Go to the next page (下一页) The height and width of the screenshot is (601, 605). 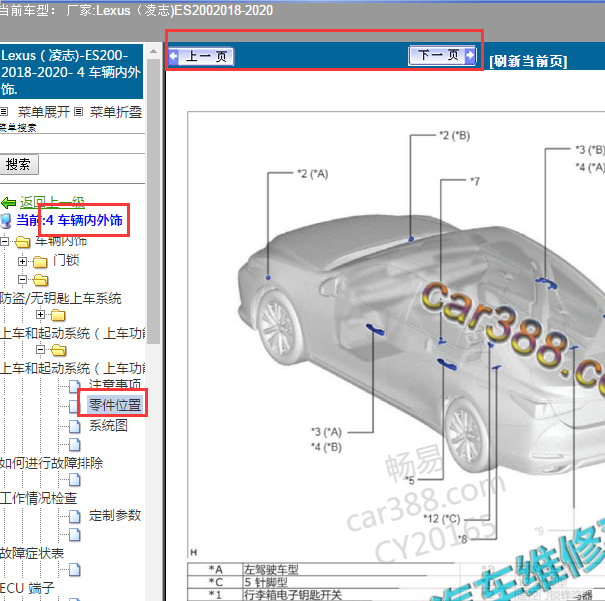click(443, 56)
